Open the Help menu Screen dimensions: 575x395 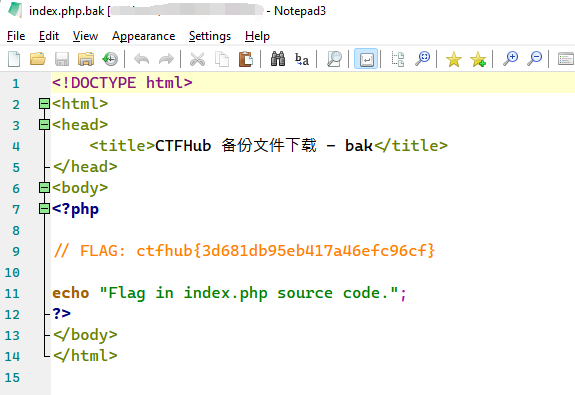tap(257, 36)
